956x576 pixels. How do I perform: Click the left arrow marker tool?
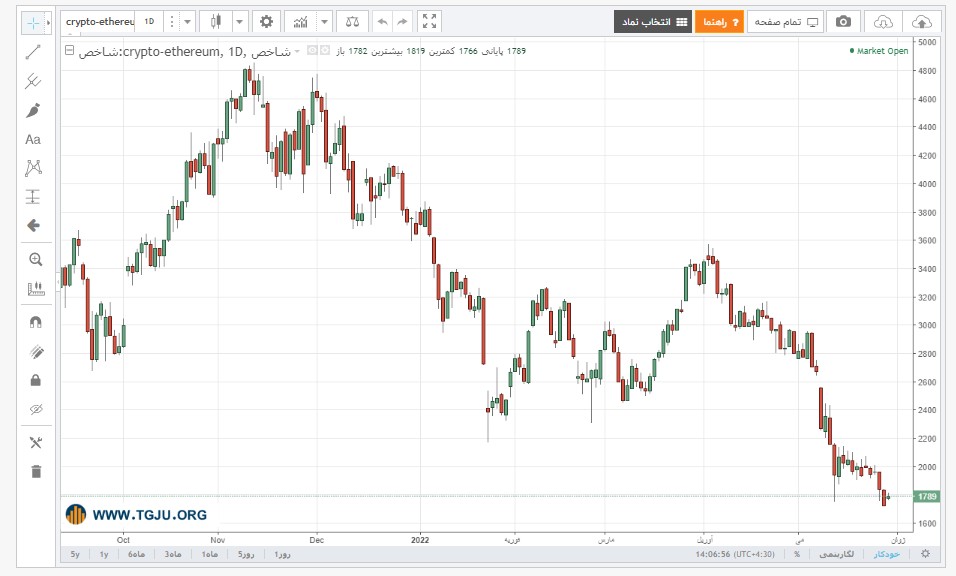(x=33, y=226)
